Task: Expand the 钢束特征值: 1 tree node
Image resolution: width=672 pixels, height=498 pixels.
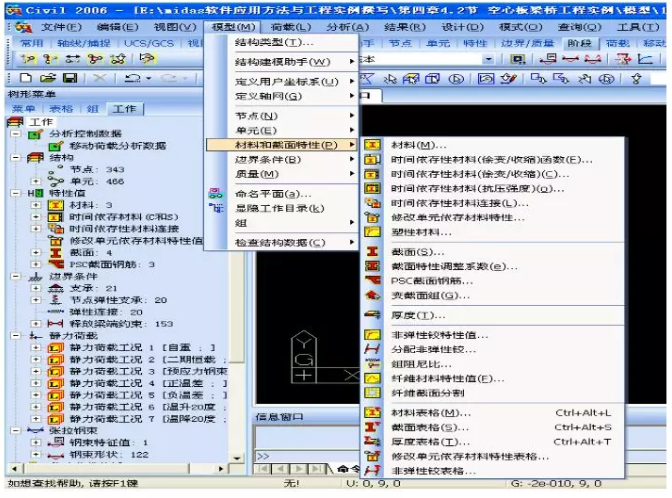Action: pos(36,442)
